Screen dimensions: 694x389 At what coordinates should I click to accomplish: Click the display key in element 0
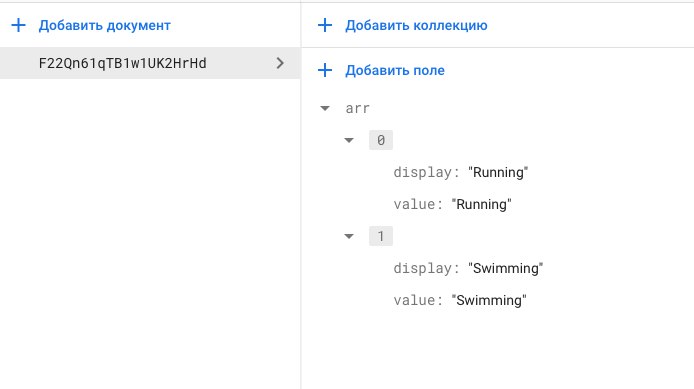(x=423, y=172)
